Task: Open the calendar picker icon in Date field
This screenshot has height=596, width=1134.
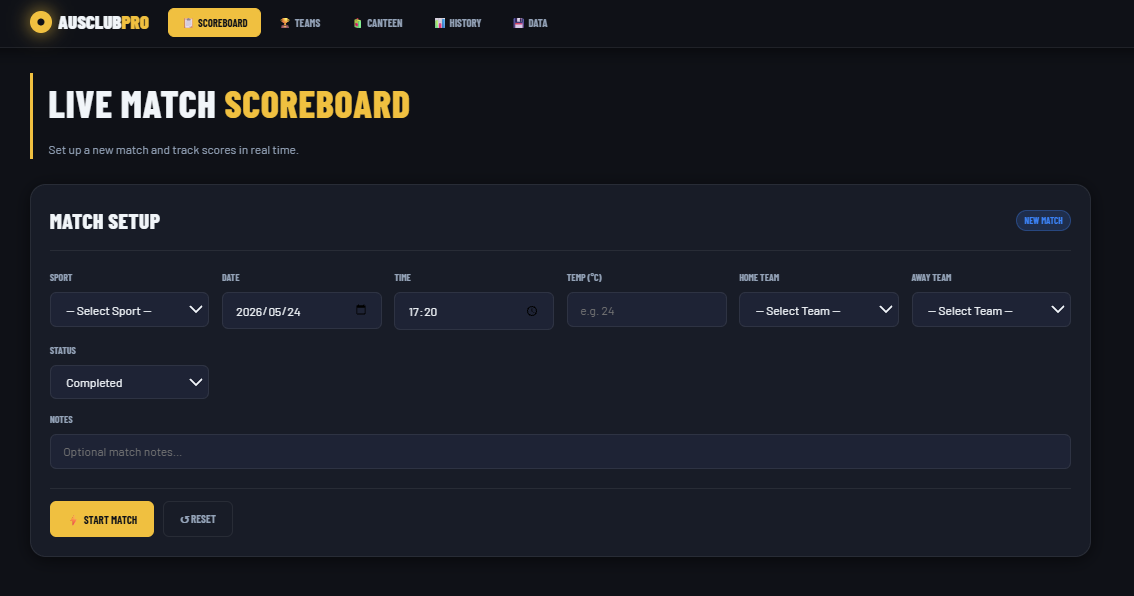Action: click(361, 310)
